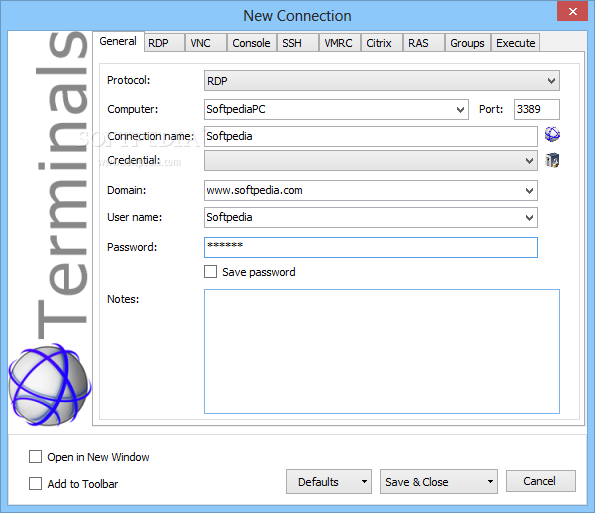The height and width of the screenshot is (513, 595).
Task: Click the New Connection title text
Action: (297, 16)
